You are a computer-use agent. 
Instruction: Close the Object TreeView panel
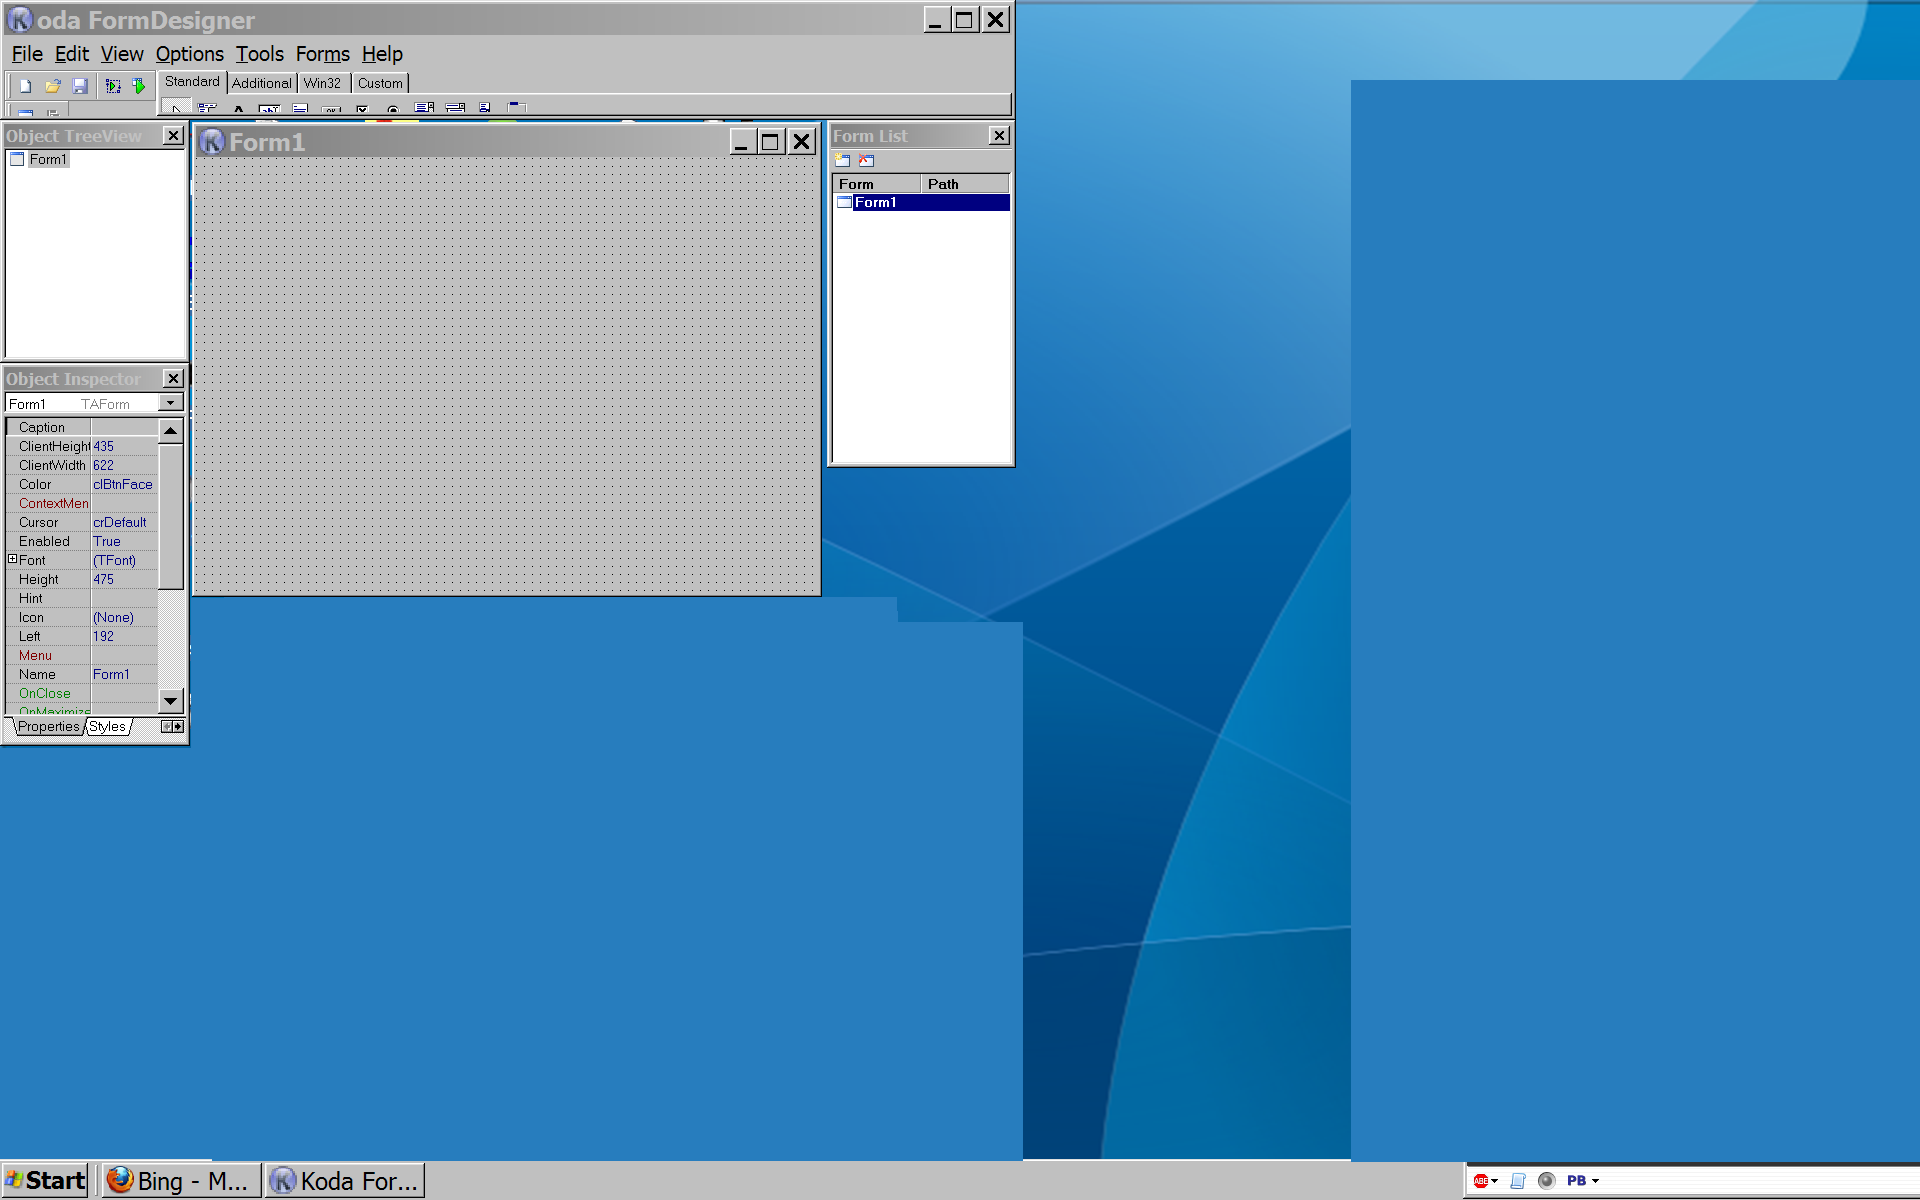[x=173, y=135]
